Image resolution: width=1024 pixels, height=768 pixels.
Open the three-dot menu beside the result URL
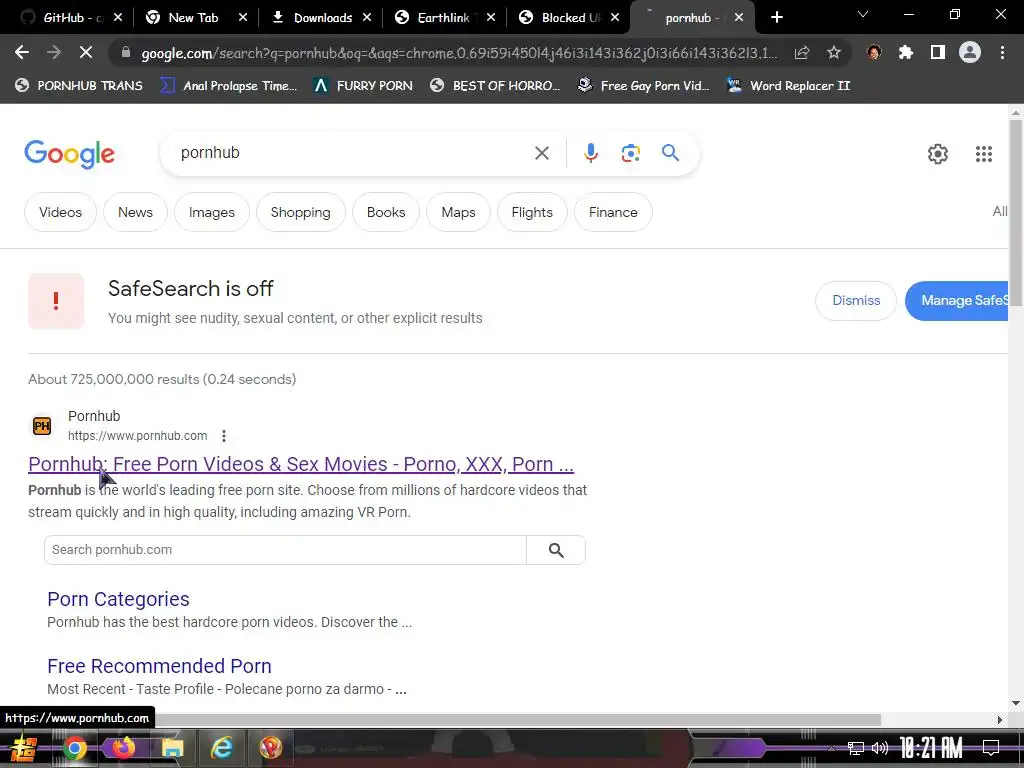[x=224, y=436]
